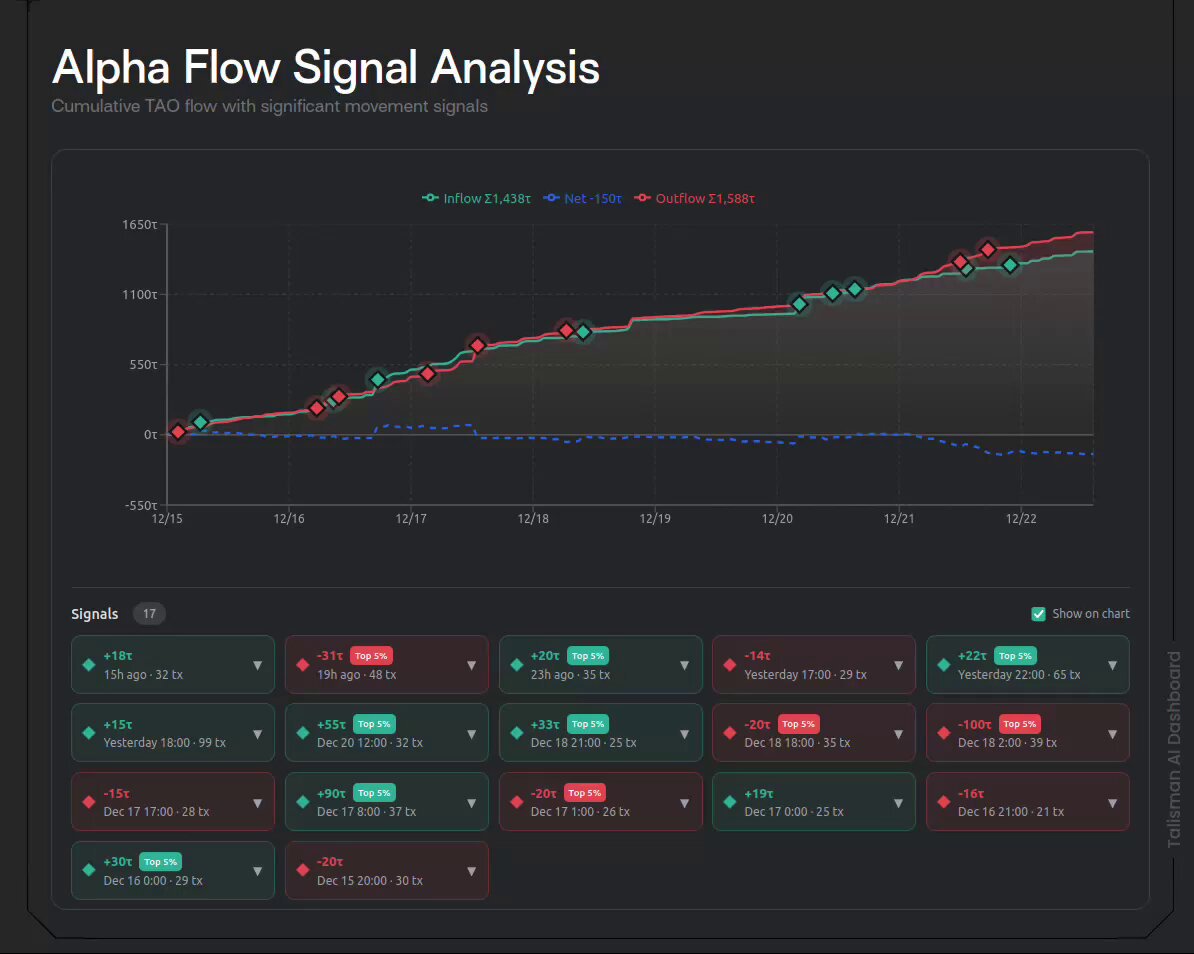Click the first red marker on the chart near 12/15

pos(178,432)
